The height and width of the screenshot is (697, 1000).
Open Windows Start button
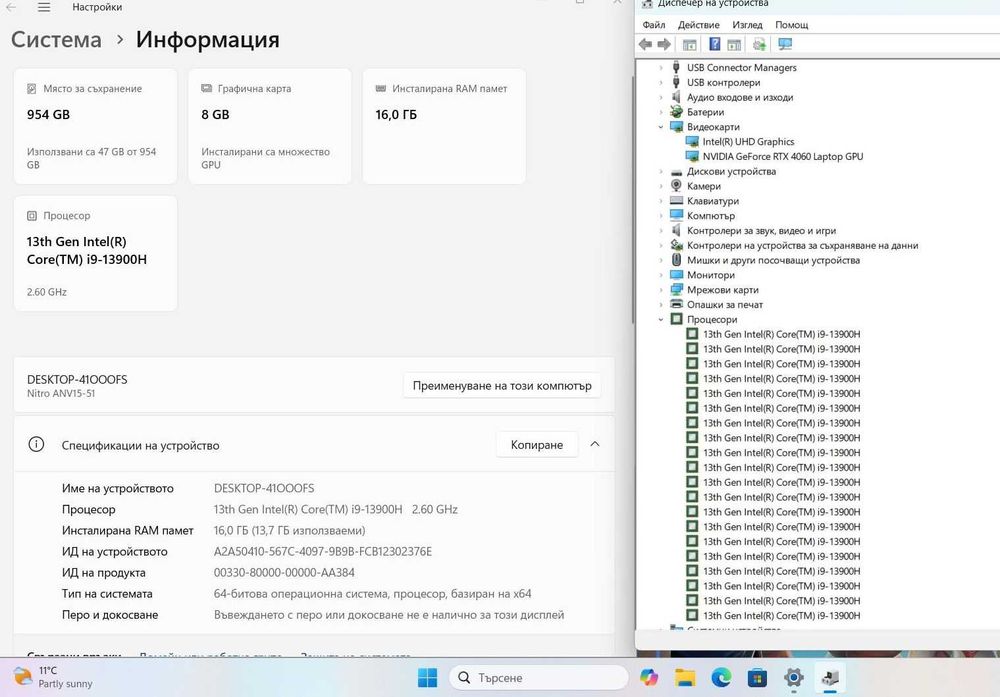(x=427, y=677)
